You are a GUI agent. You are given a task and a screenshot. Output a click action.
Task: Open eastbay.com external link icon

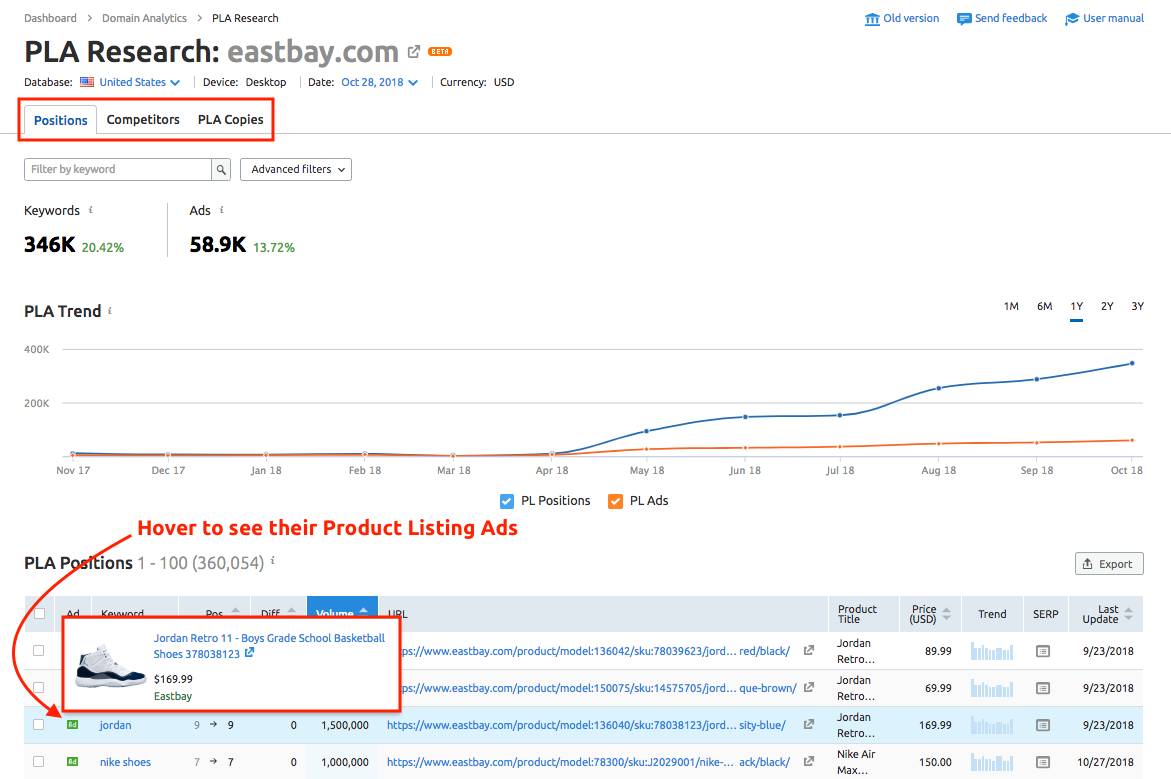click(414, 52)
